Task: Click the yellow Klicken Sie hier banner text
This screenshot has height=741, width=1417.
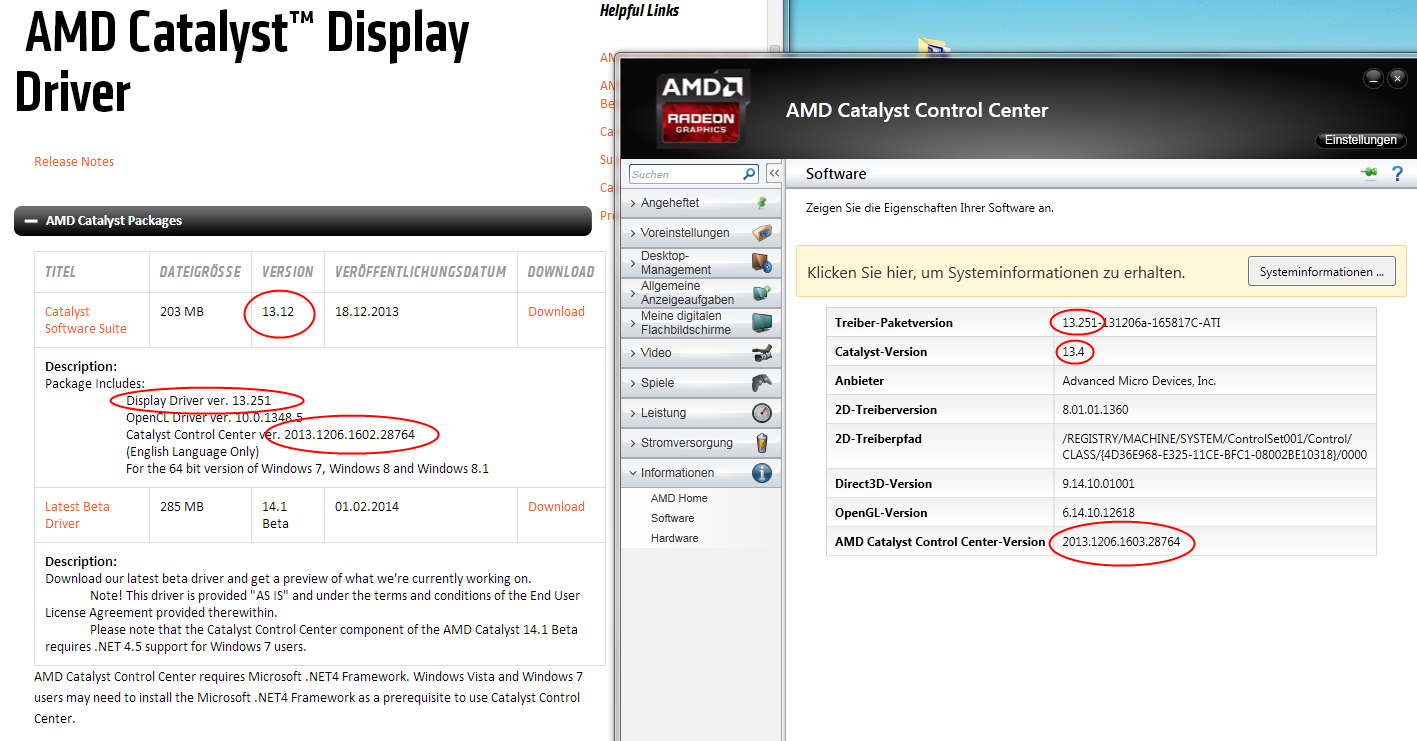Action: [996, 272]
